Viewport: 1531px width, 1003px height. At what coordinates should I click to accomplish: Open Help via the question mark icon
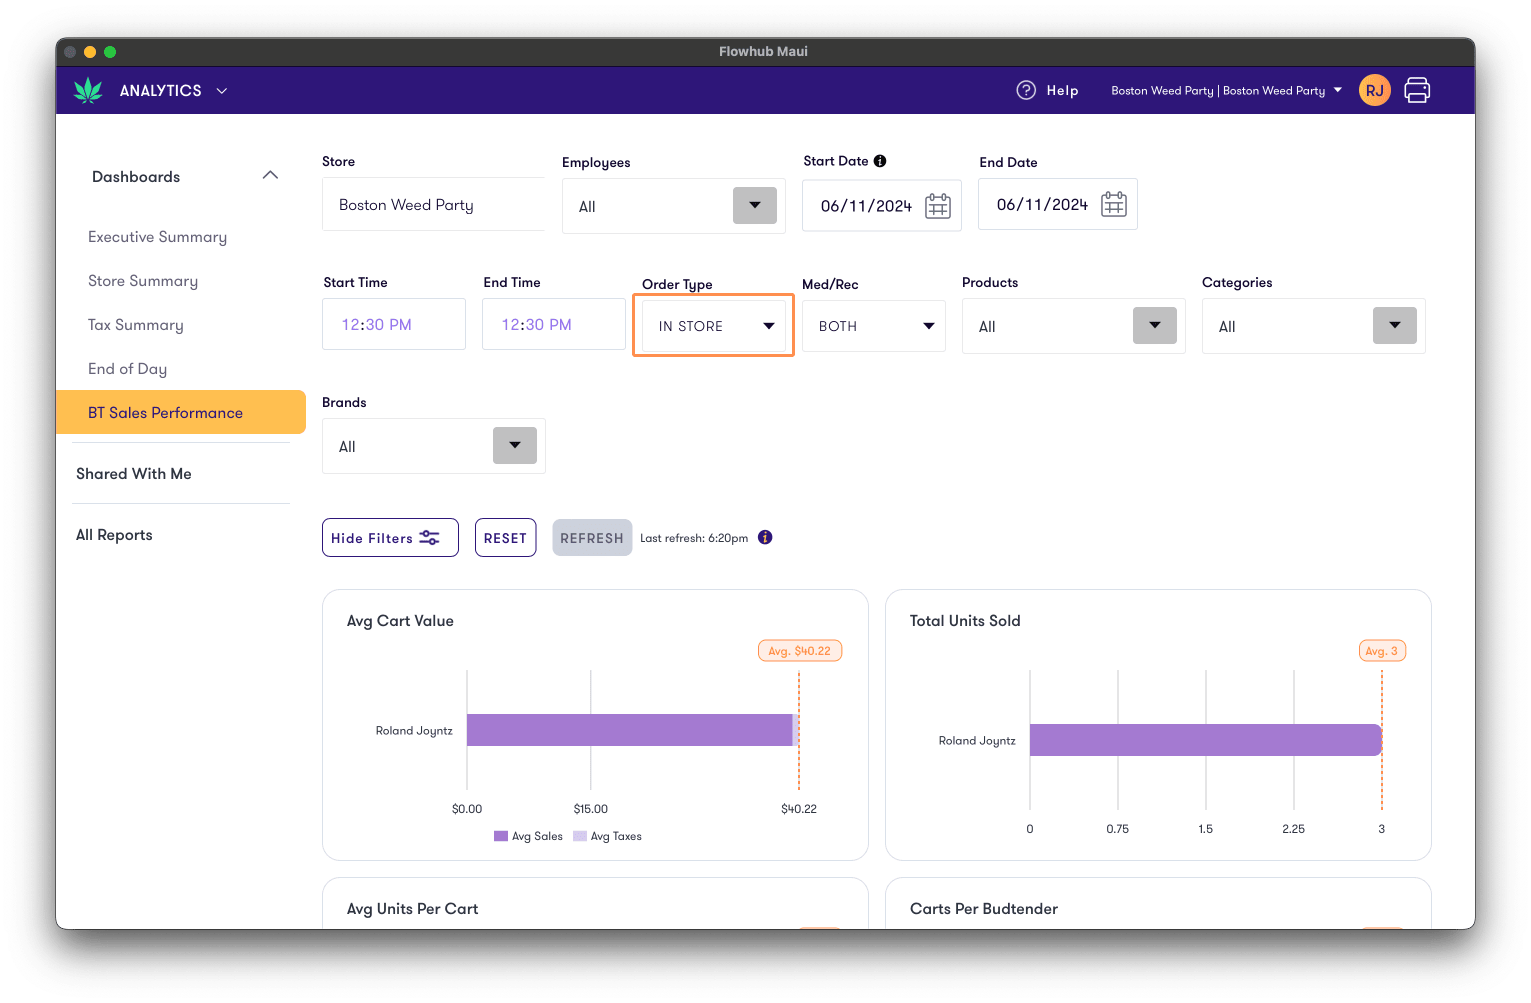pyautogui.click(x=1027, y=90)
